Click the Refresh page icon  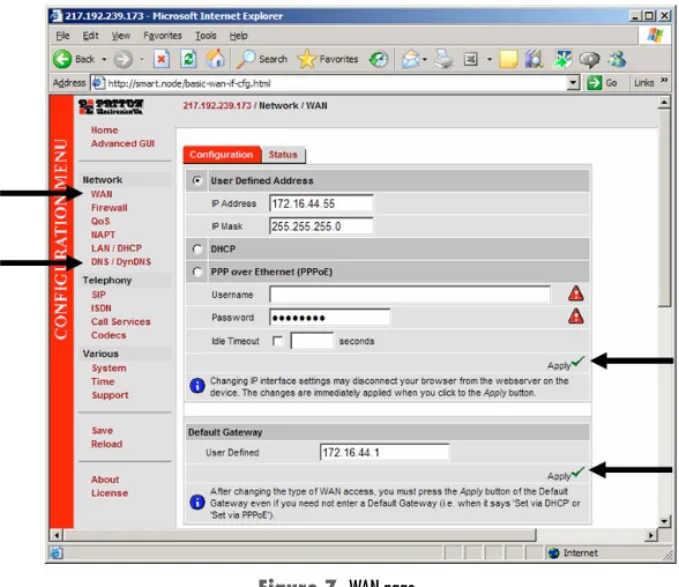coord(188,59)
